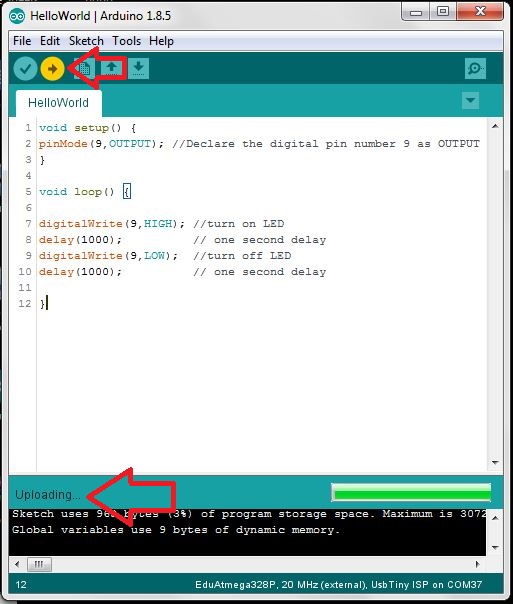Click the yellow Upload arrow button

click(52, 69)
